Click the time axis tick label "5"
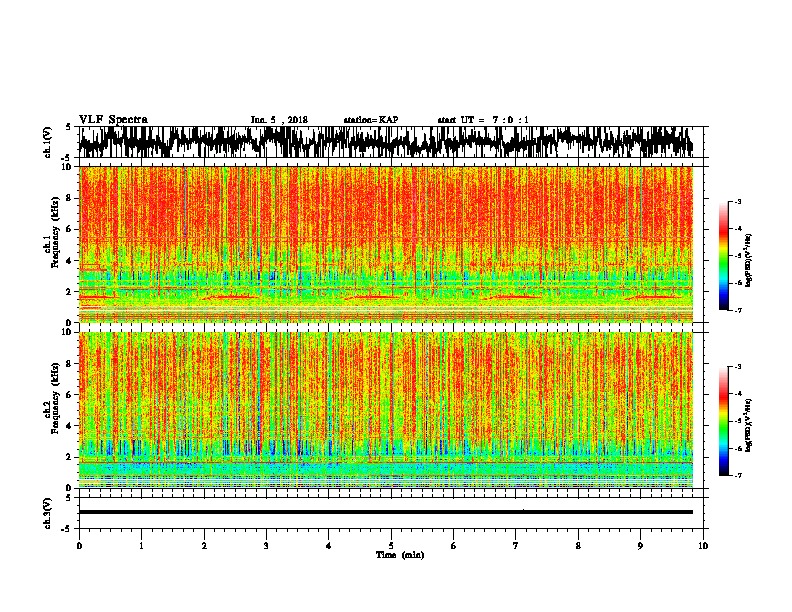Viewport: 792px width, 612px height. (391, 546)
